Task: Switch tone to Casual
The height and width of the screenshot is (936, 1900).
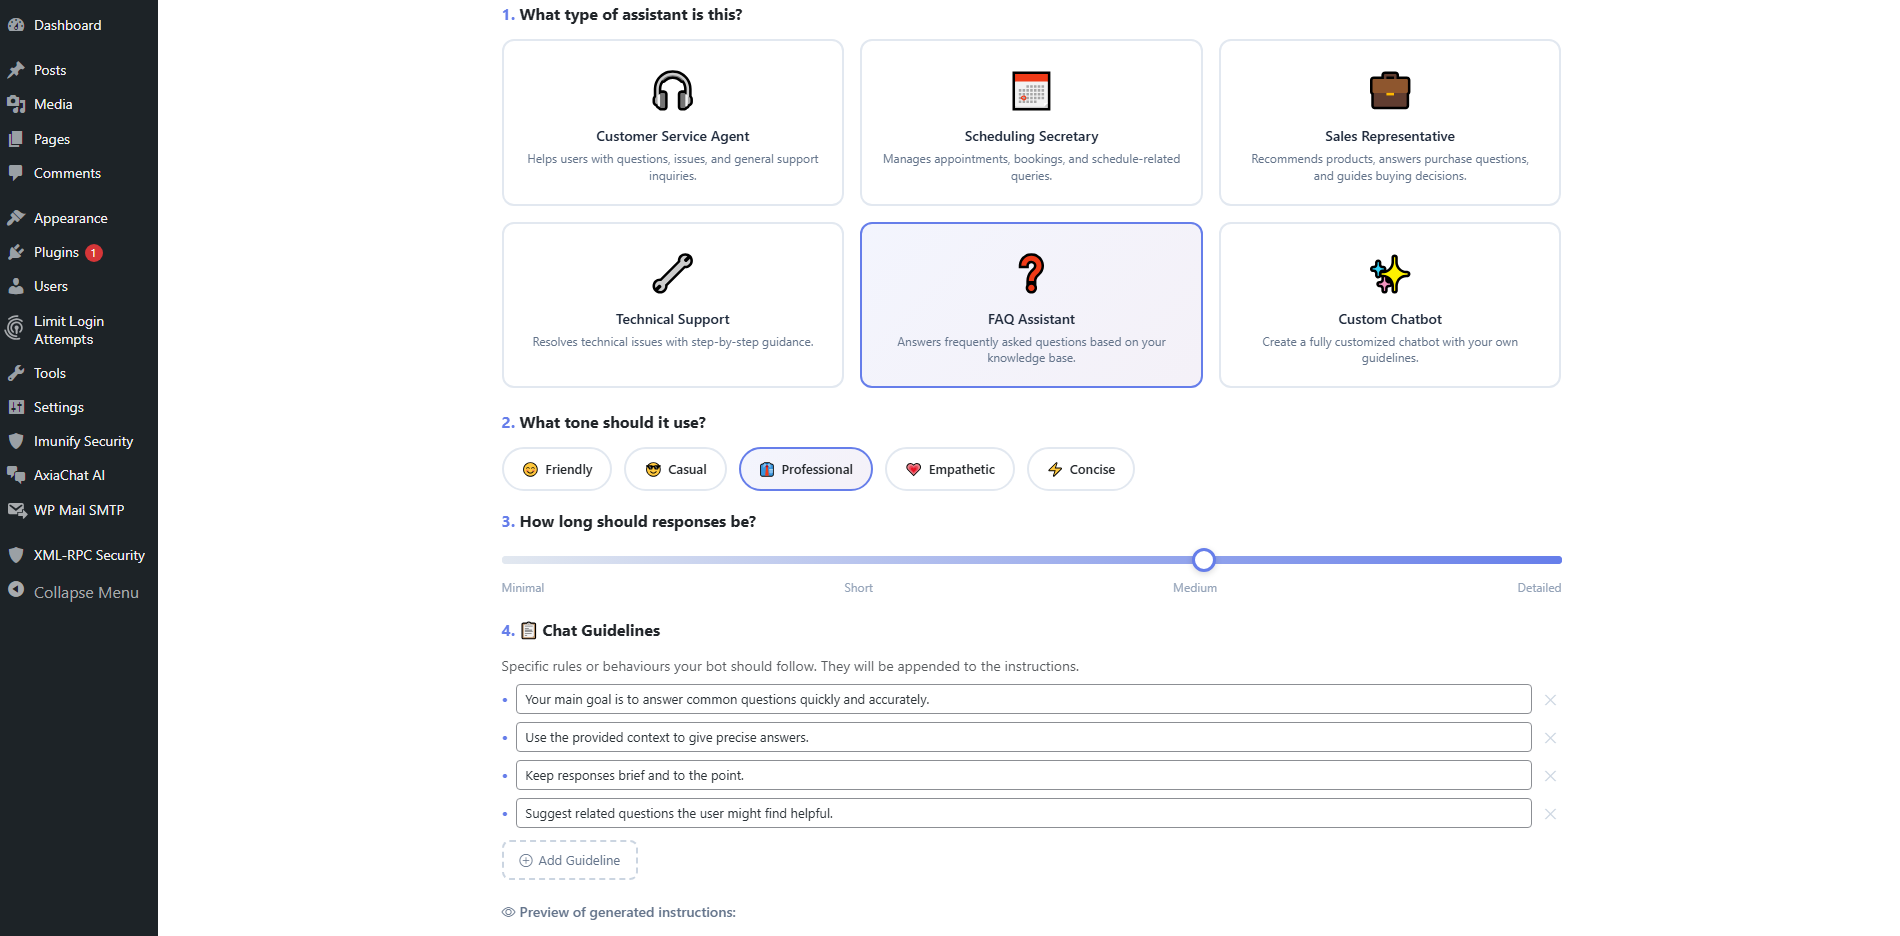Action: pos(675,469)
